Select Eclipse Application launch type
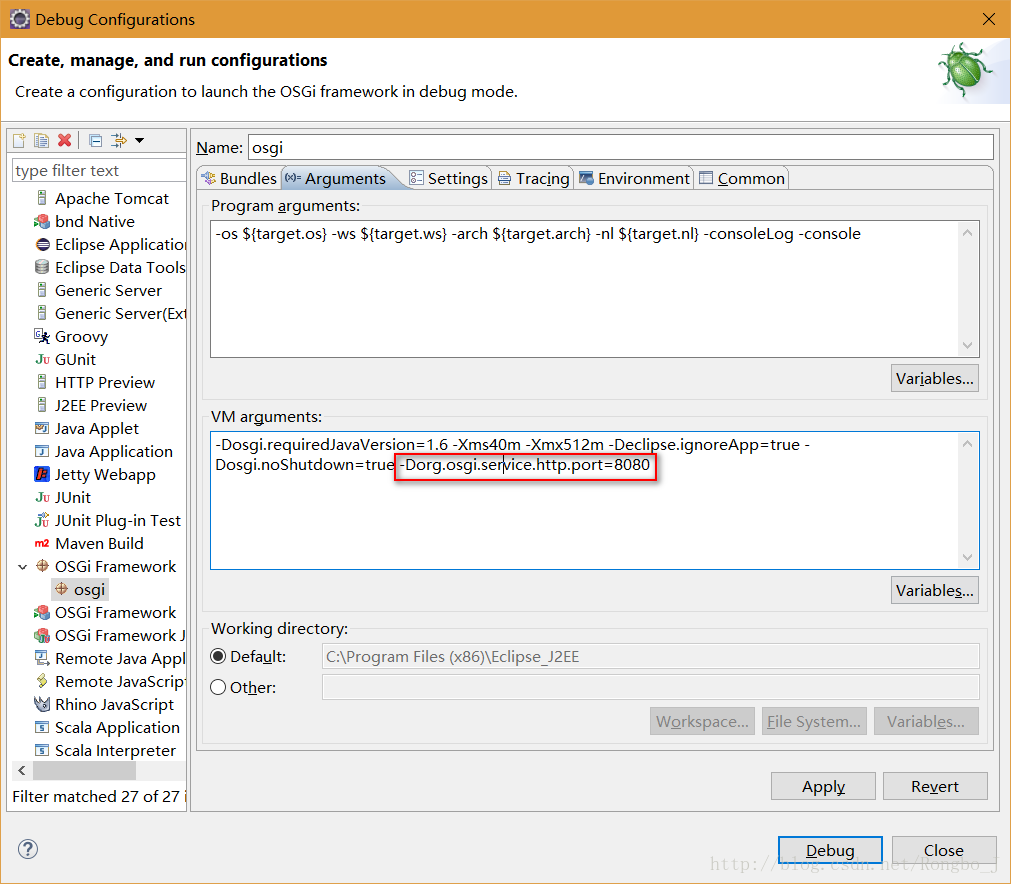The width and height of the screenshot is (1011, 884). pyautogui.click(x=120, y=245)
